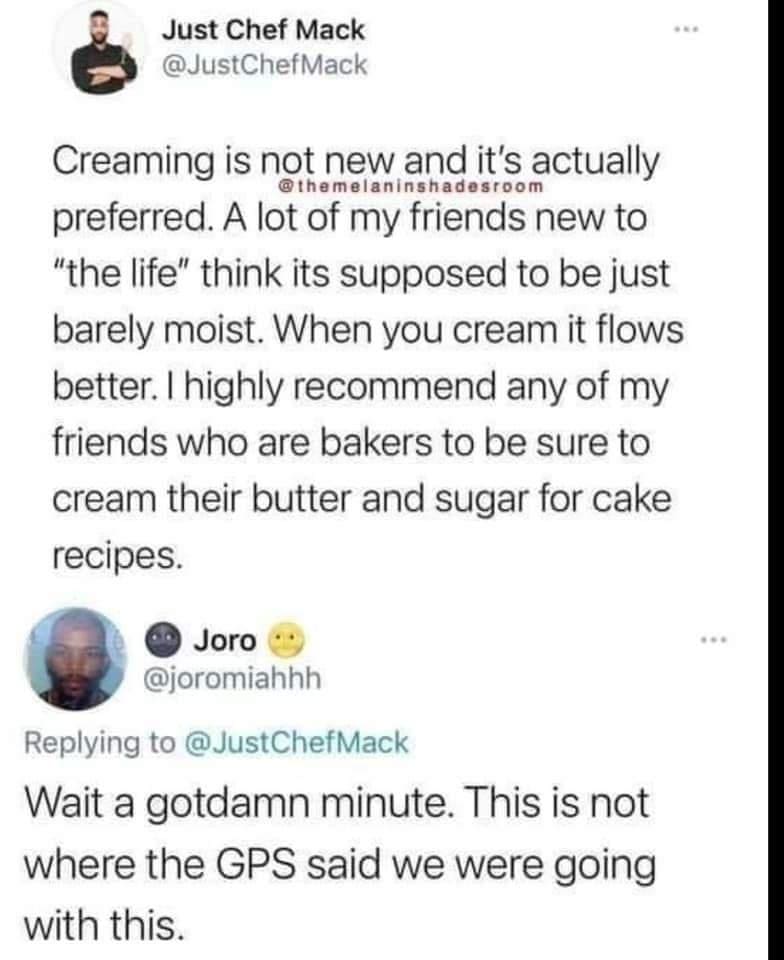Viewport: 784px width, 960px height.
Task: Click "with this." ending Joro's reply
Action: click(103, 925)
